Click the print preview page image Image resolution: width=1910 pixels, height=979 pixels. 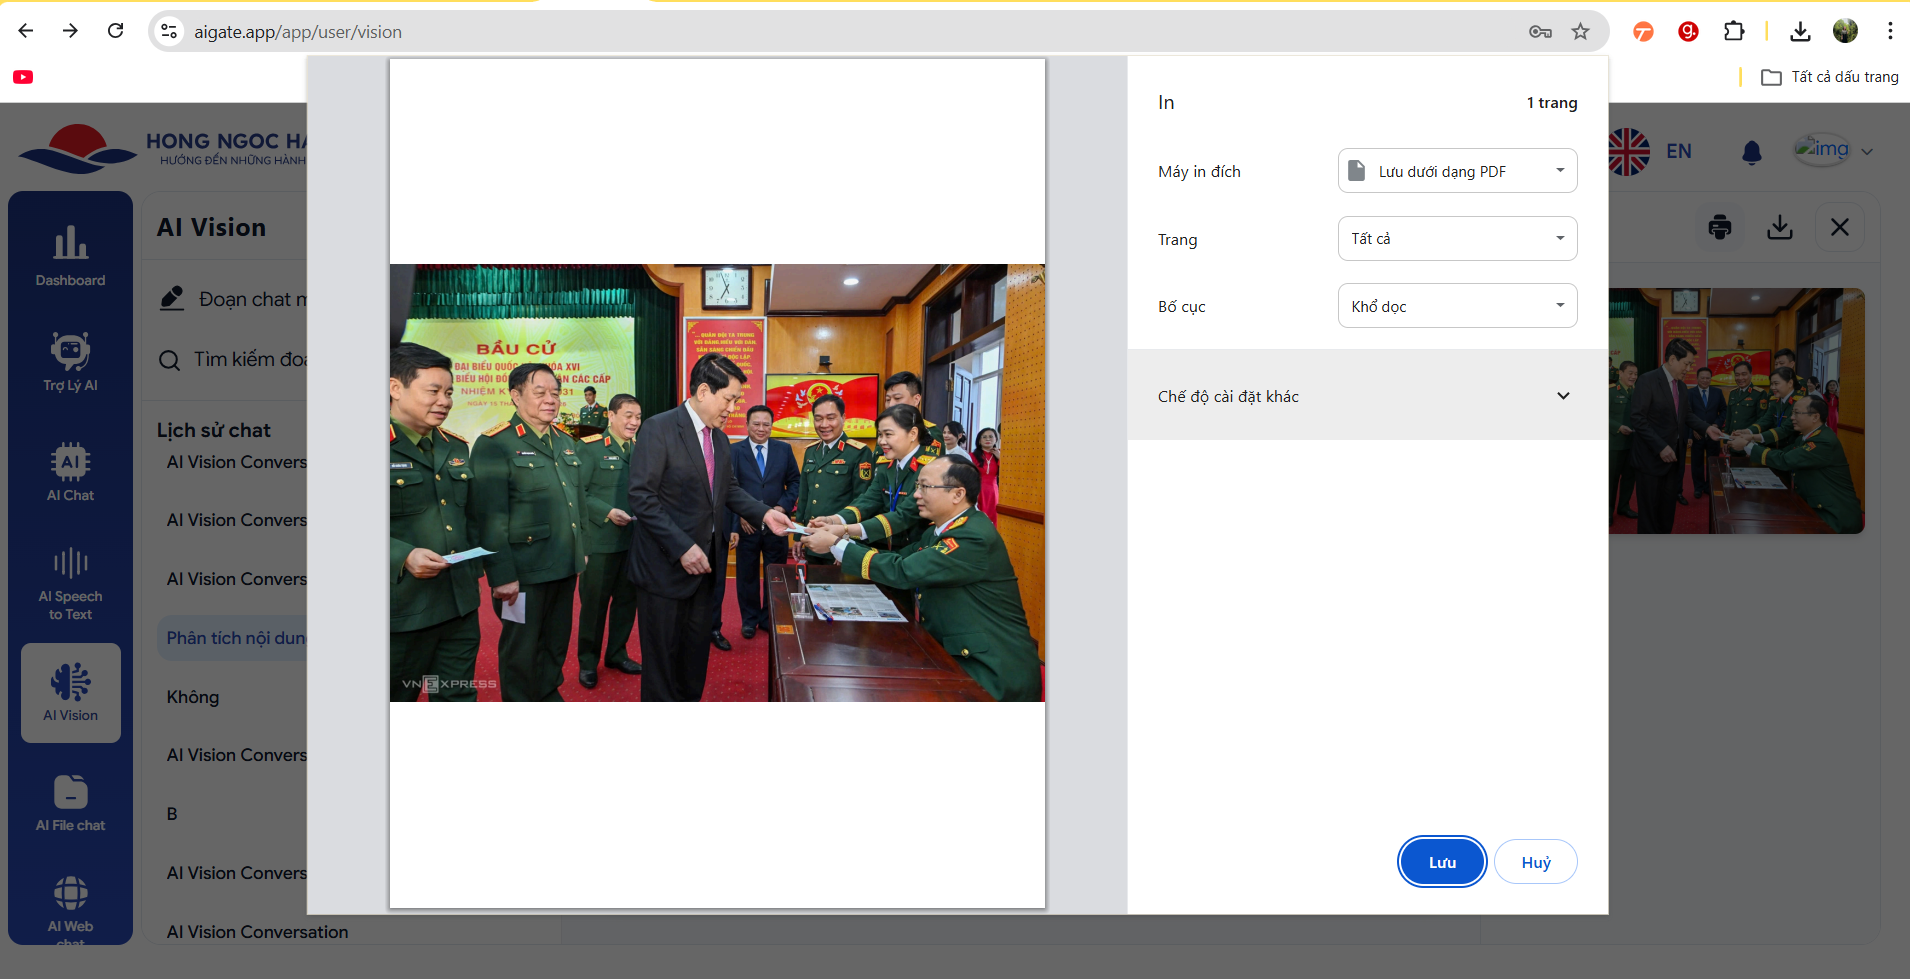pyautogui.click(x=717, y=483)
